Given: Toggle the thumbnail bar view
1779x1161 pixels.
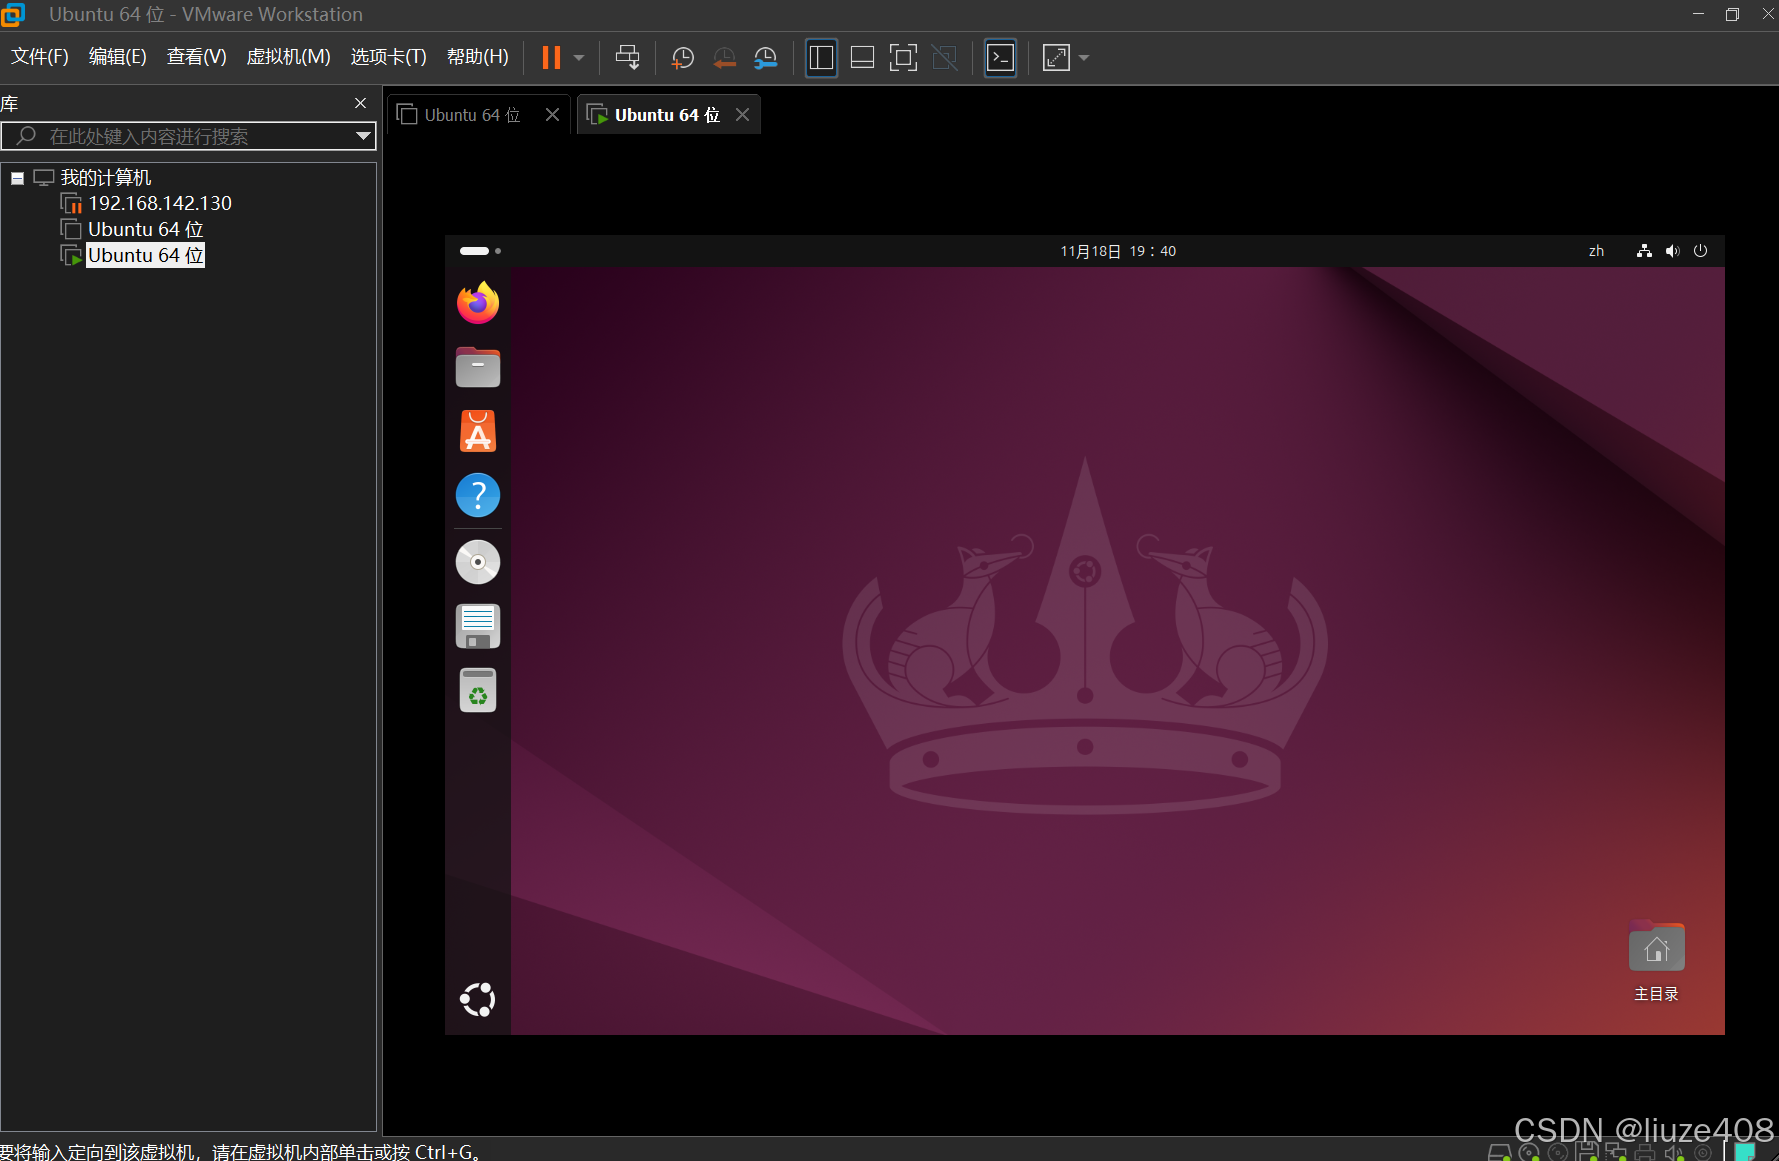Looking at the screenshot, I should pyautogui.click(x=862, y=57).
